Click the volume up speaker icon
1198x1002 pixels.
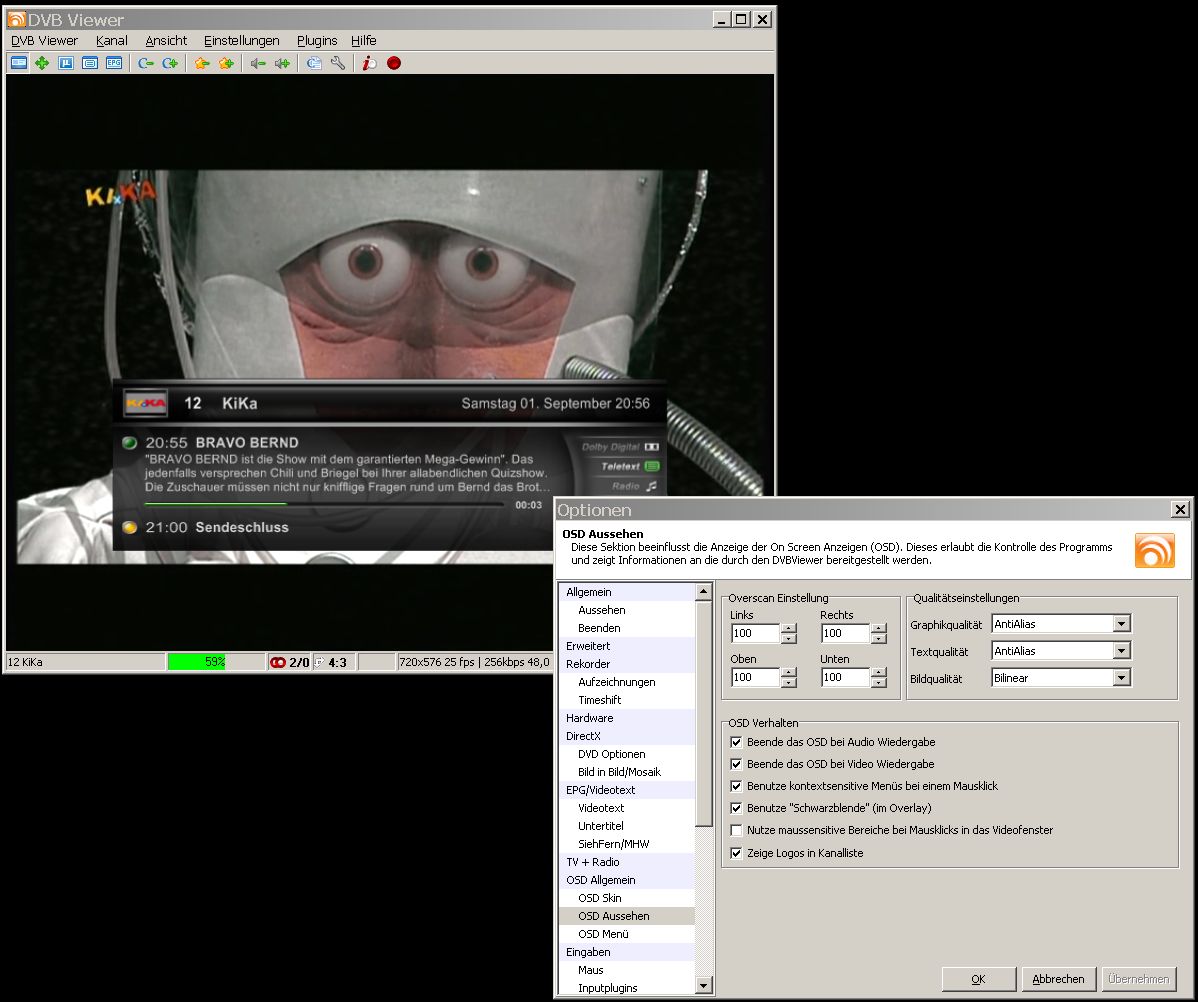tap(282, 63)
